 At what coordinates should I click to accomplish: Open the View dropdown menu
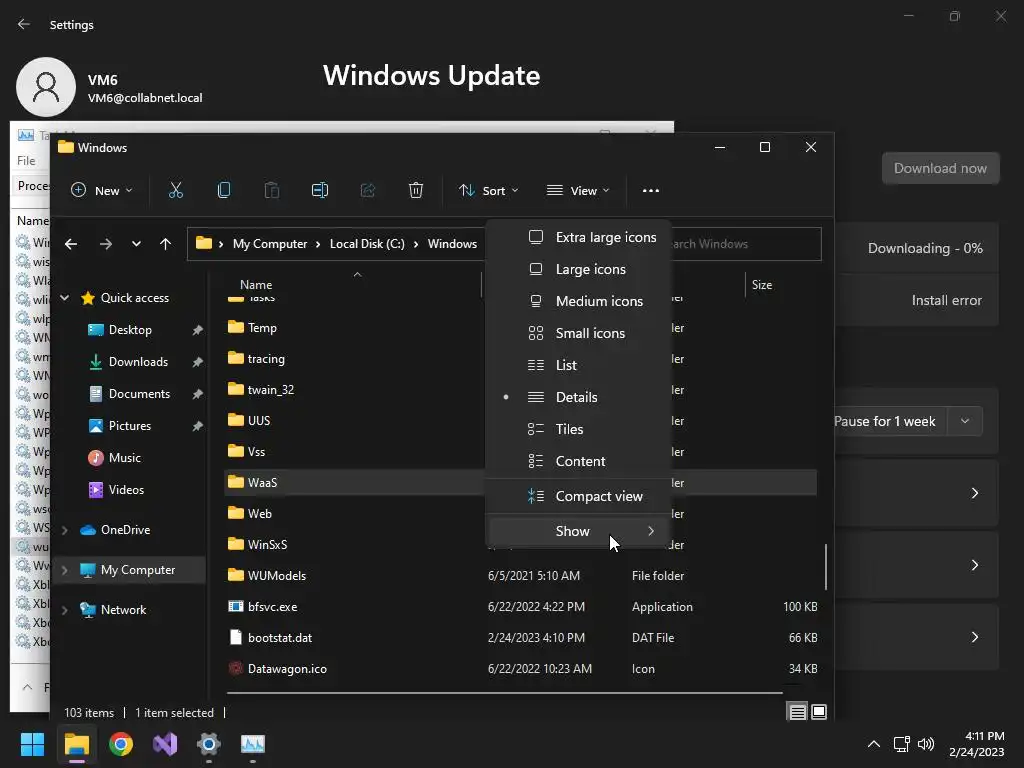pyautogui.click(x=578, y=190)
